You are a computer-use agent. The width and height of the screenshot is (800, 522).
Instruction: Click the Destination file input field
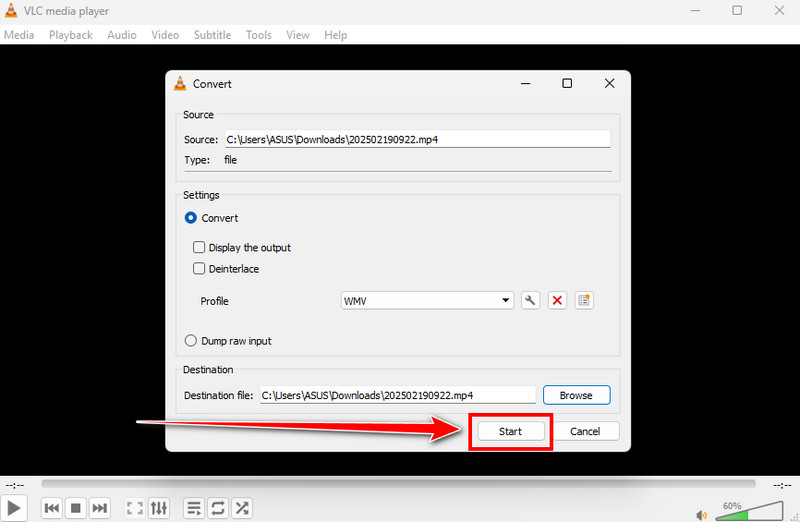pos(398,395)
